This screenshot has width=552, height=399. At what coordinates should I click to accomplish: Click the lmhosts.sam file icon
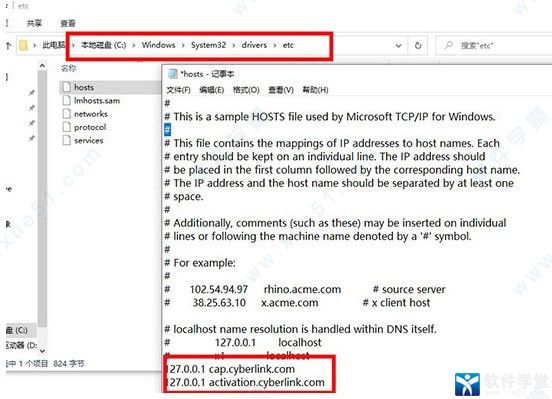(x=67, y=100)
